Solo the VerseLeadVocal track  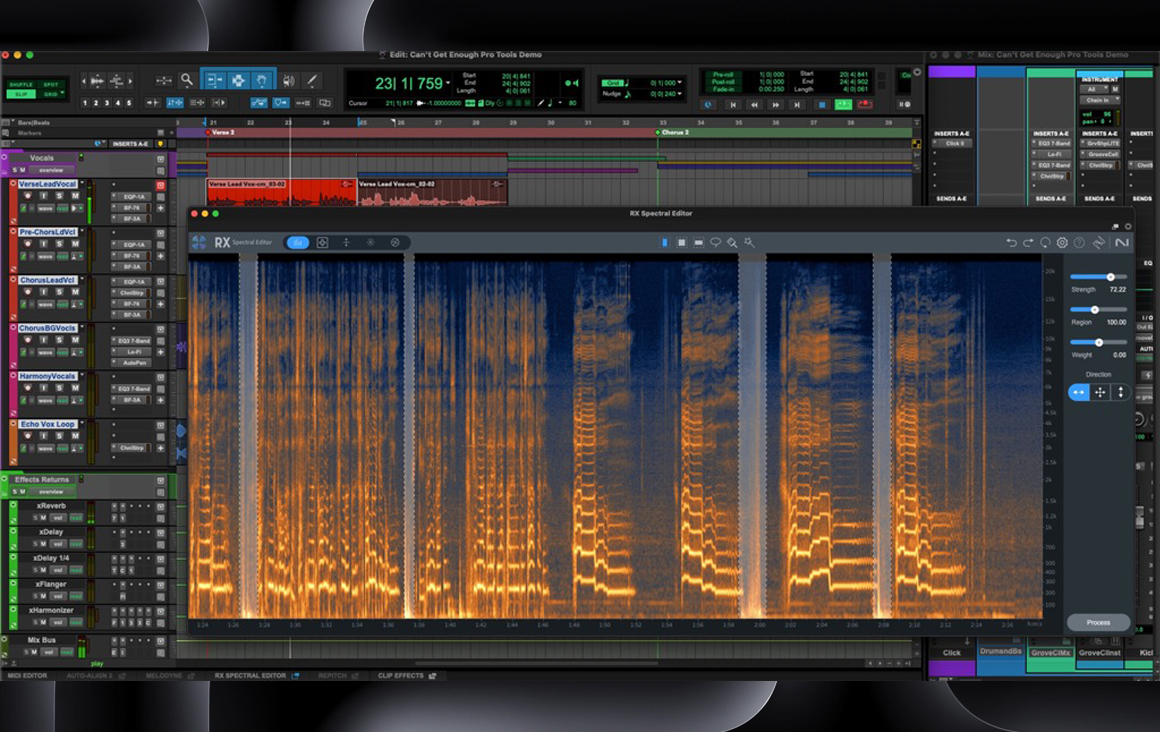point(57,196)
